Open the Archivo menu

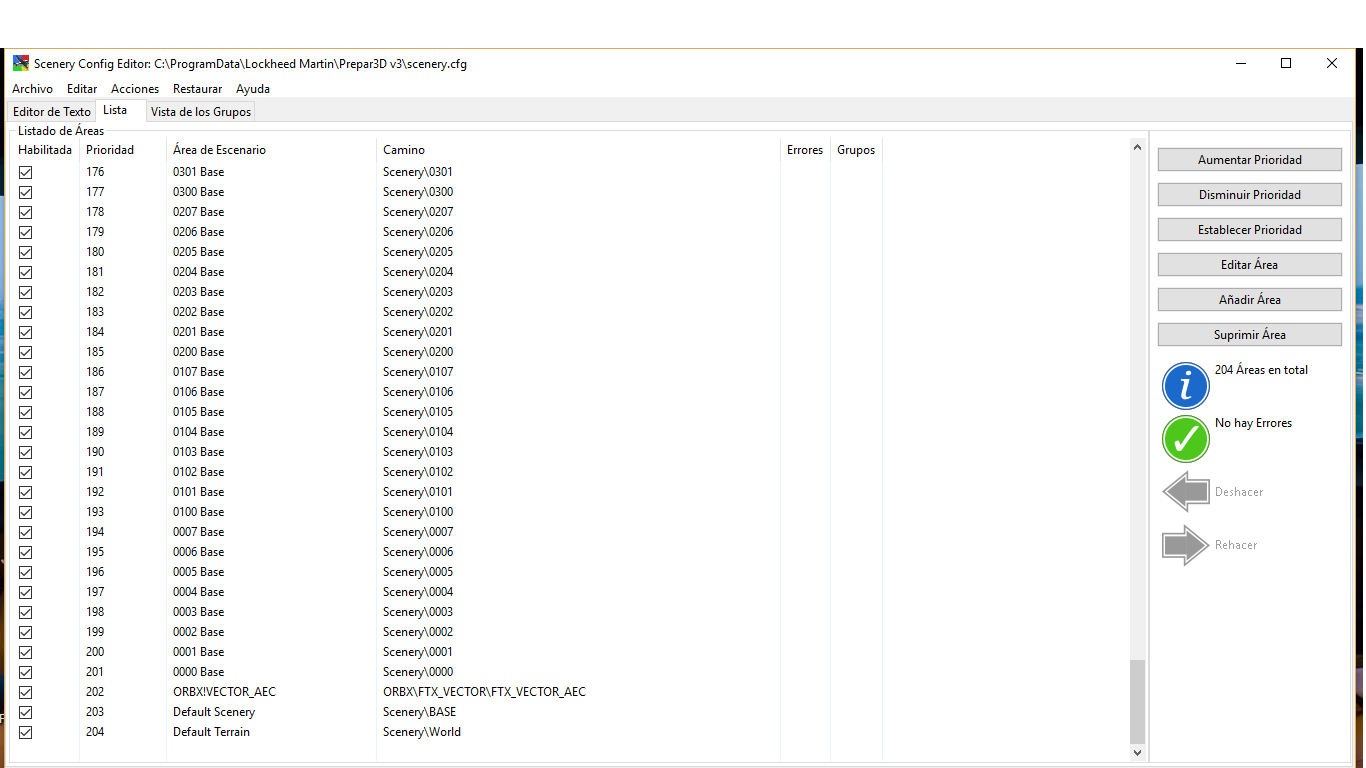pos(32,89)
